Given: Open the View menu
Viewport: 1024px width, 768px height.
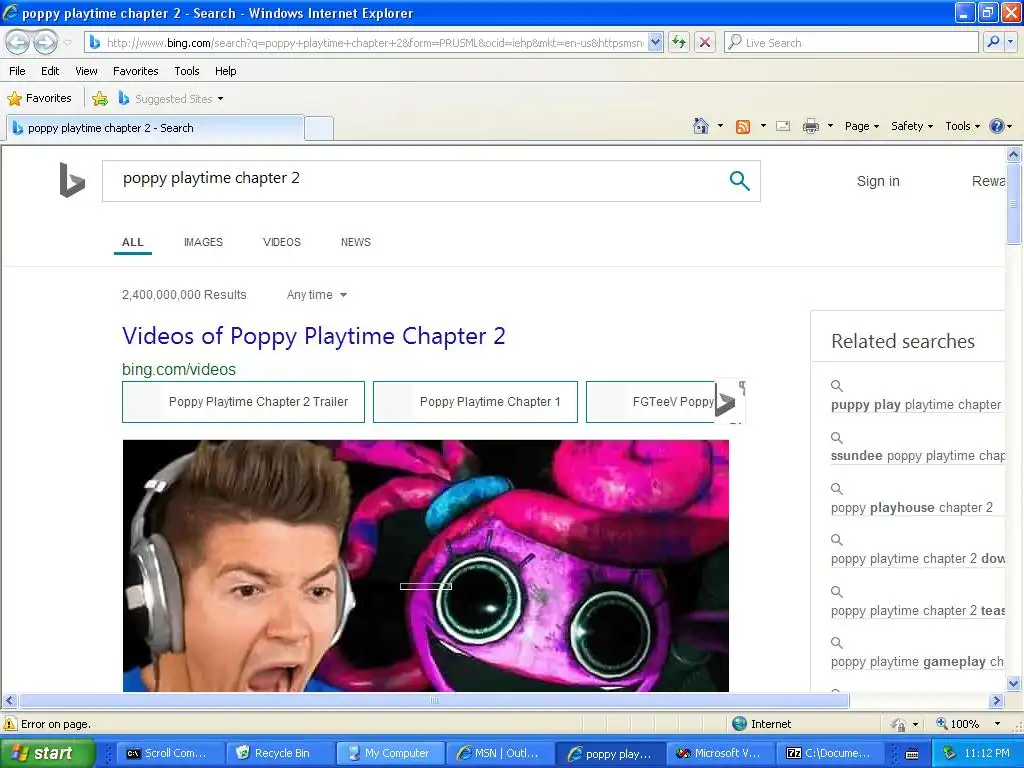Looking at the screenshot, I should click(86, 71).
